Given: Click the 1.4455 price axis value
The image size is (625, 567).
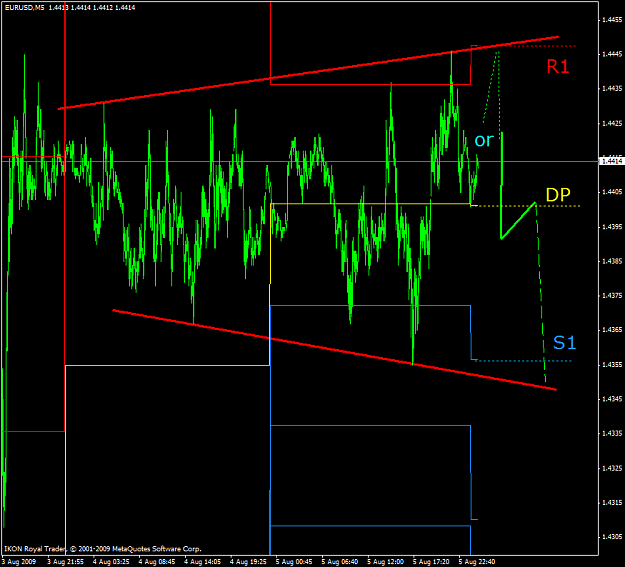Looking at the screenshot, I should tap(612, 19).
